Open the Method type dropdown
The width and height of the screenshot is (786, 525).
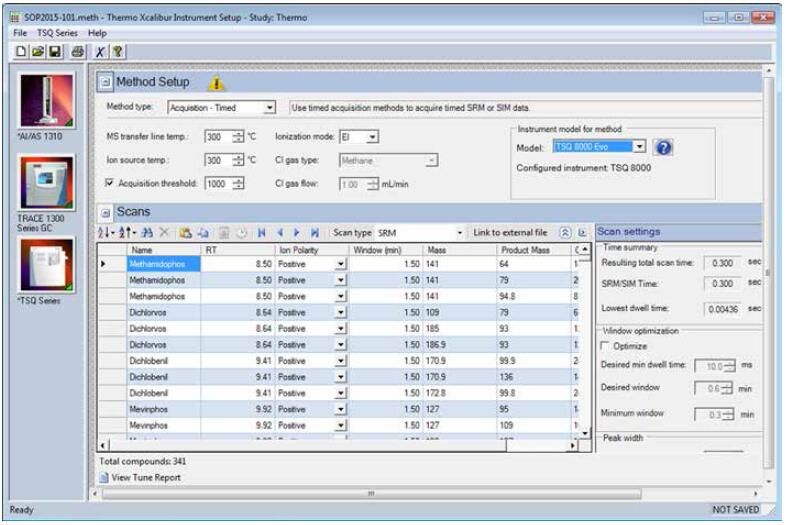(271, 108)
